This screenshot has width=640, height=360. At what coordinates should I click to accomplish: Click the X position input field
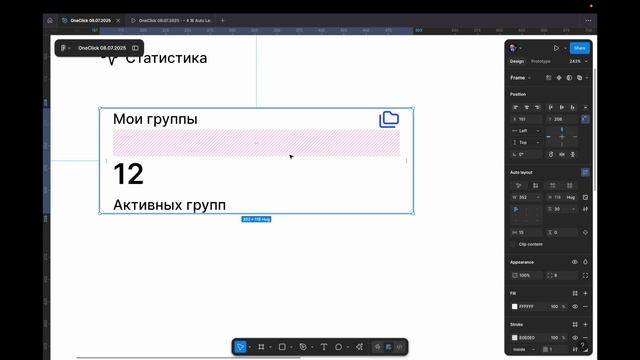coord(527,119)
